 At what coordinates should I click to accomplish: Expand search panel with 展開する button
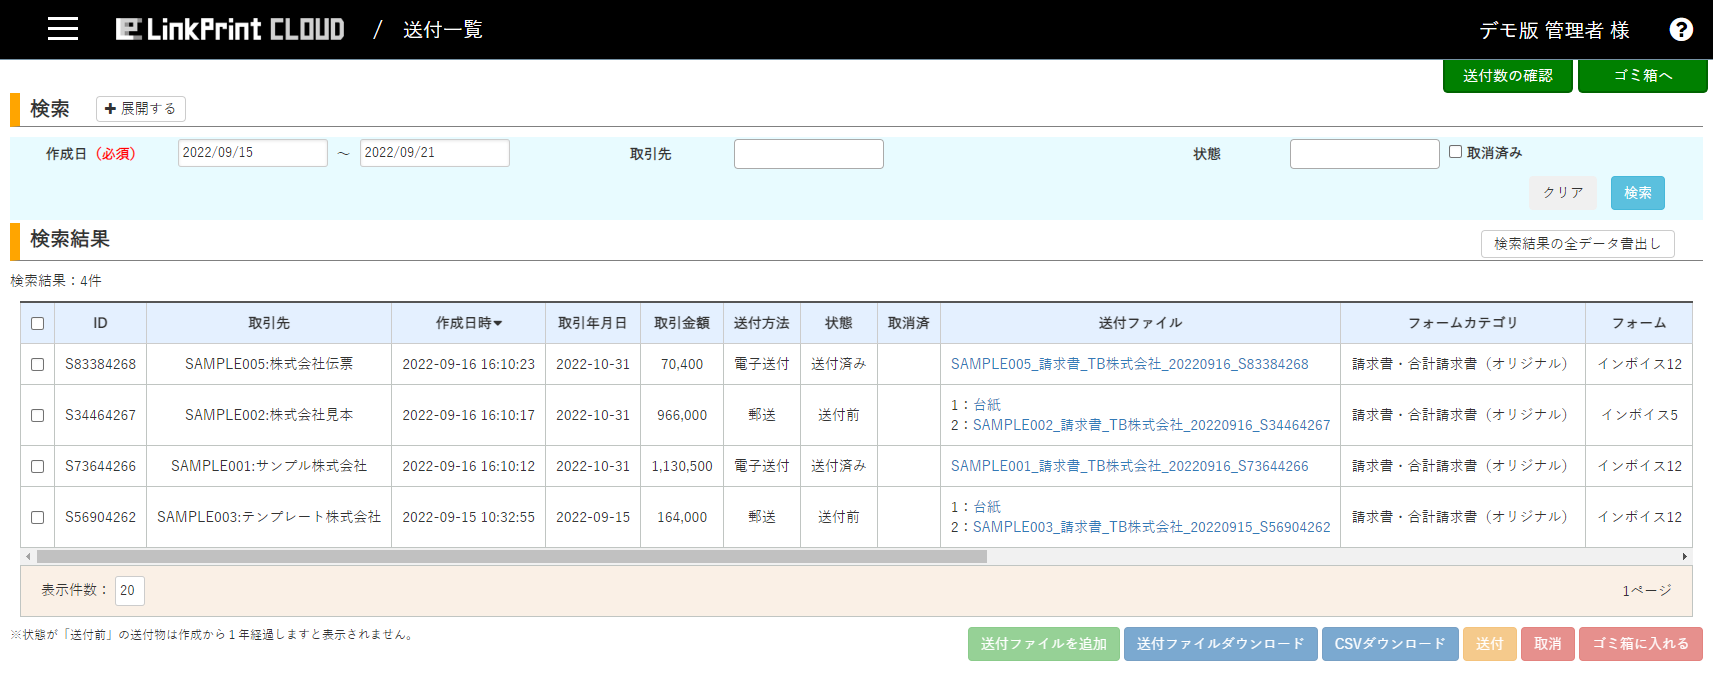pos(141,109)
